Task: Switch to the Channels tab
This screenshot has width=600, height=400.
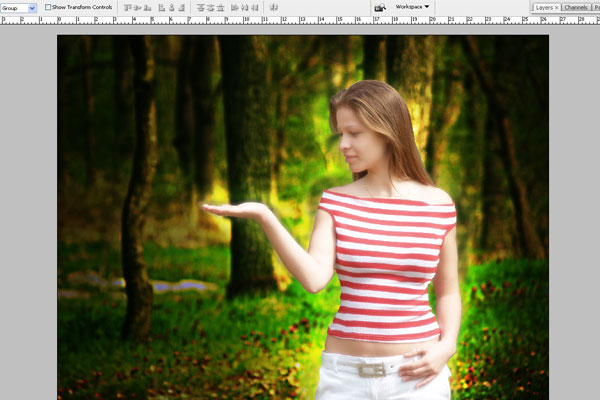Action: (x=575, y=7)
